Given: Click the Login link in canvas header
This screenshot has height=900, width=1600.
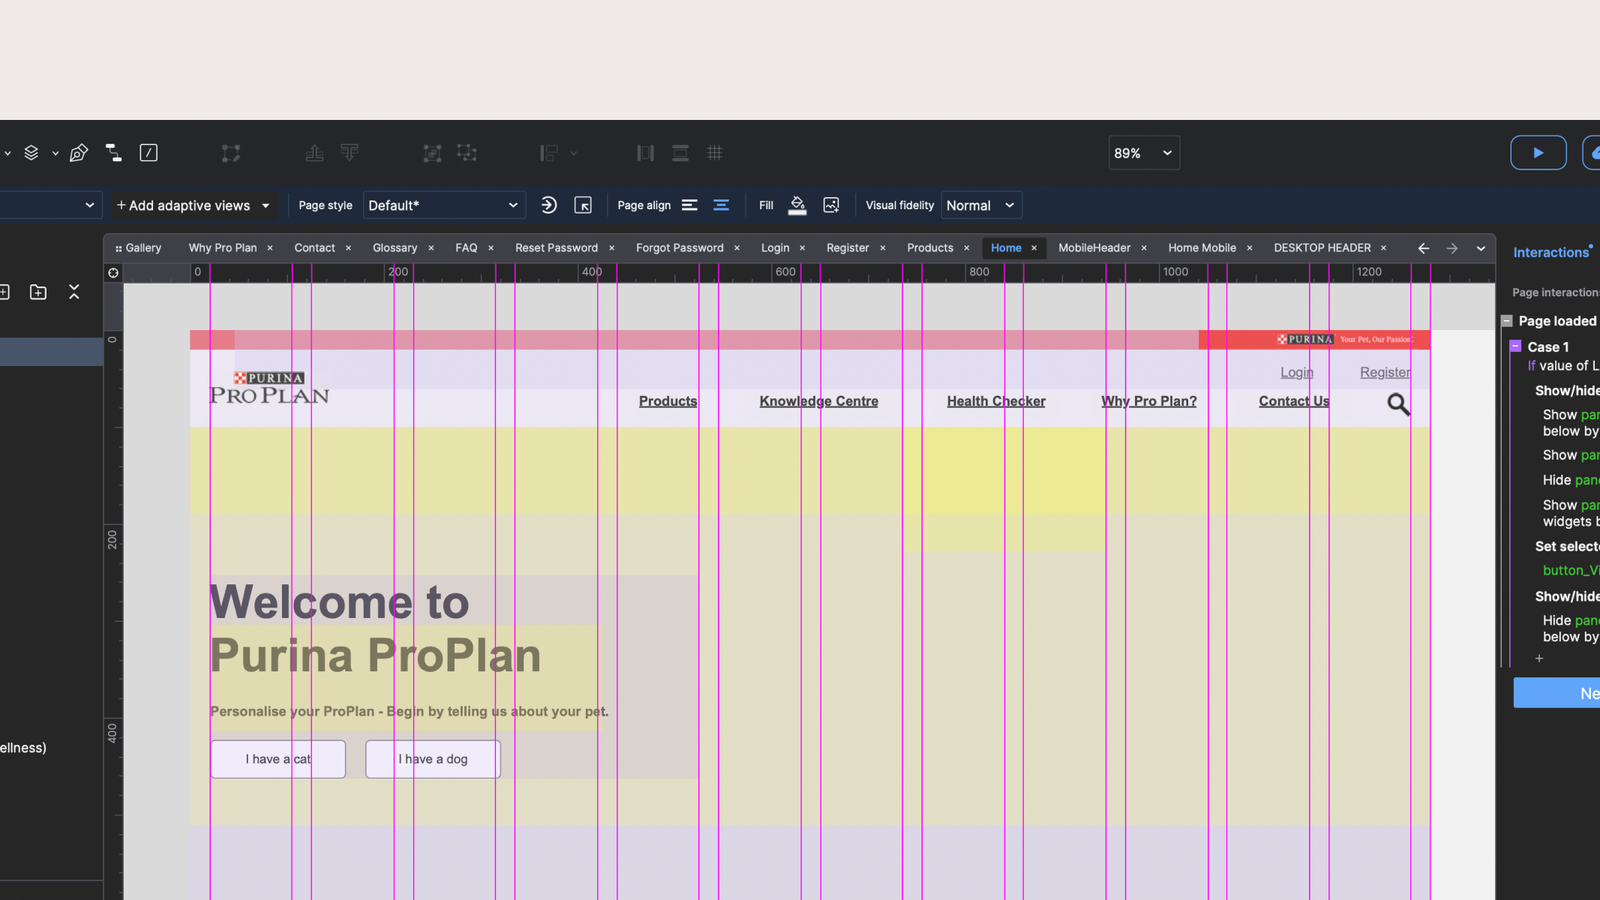Looking at the screenshot, I should click(1297, 372).
